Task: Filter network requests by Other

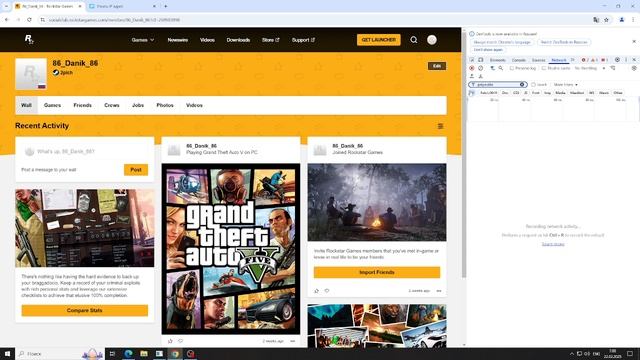Action: click(x=618, y=93)
